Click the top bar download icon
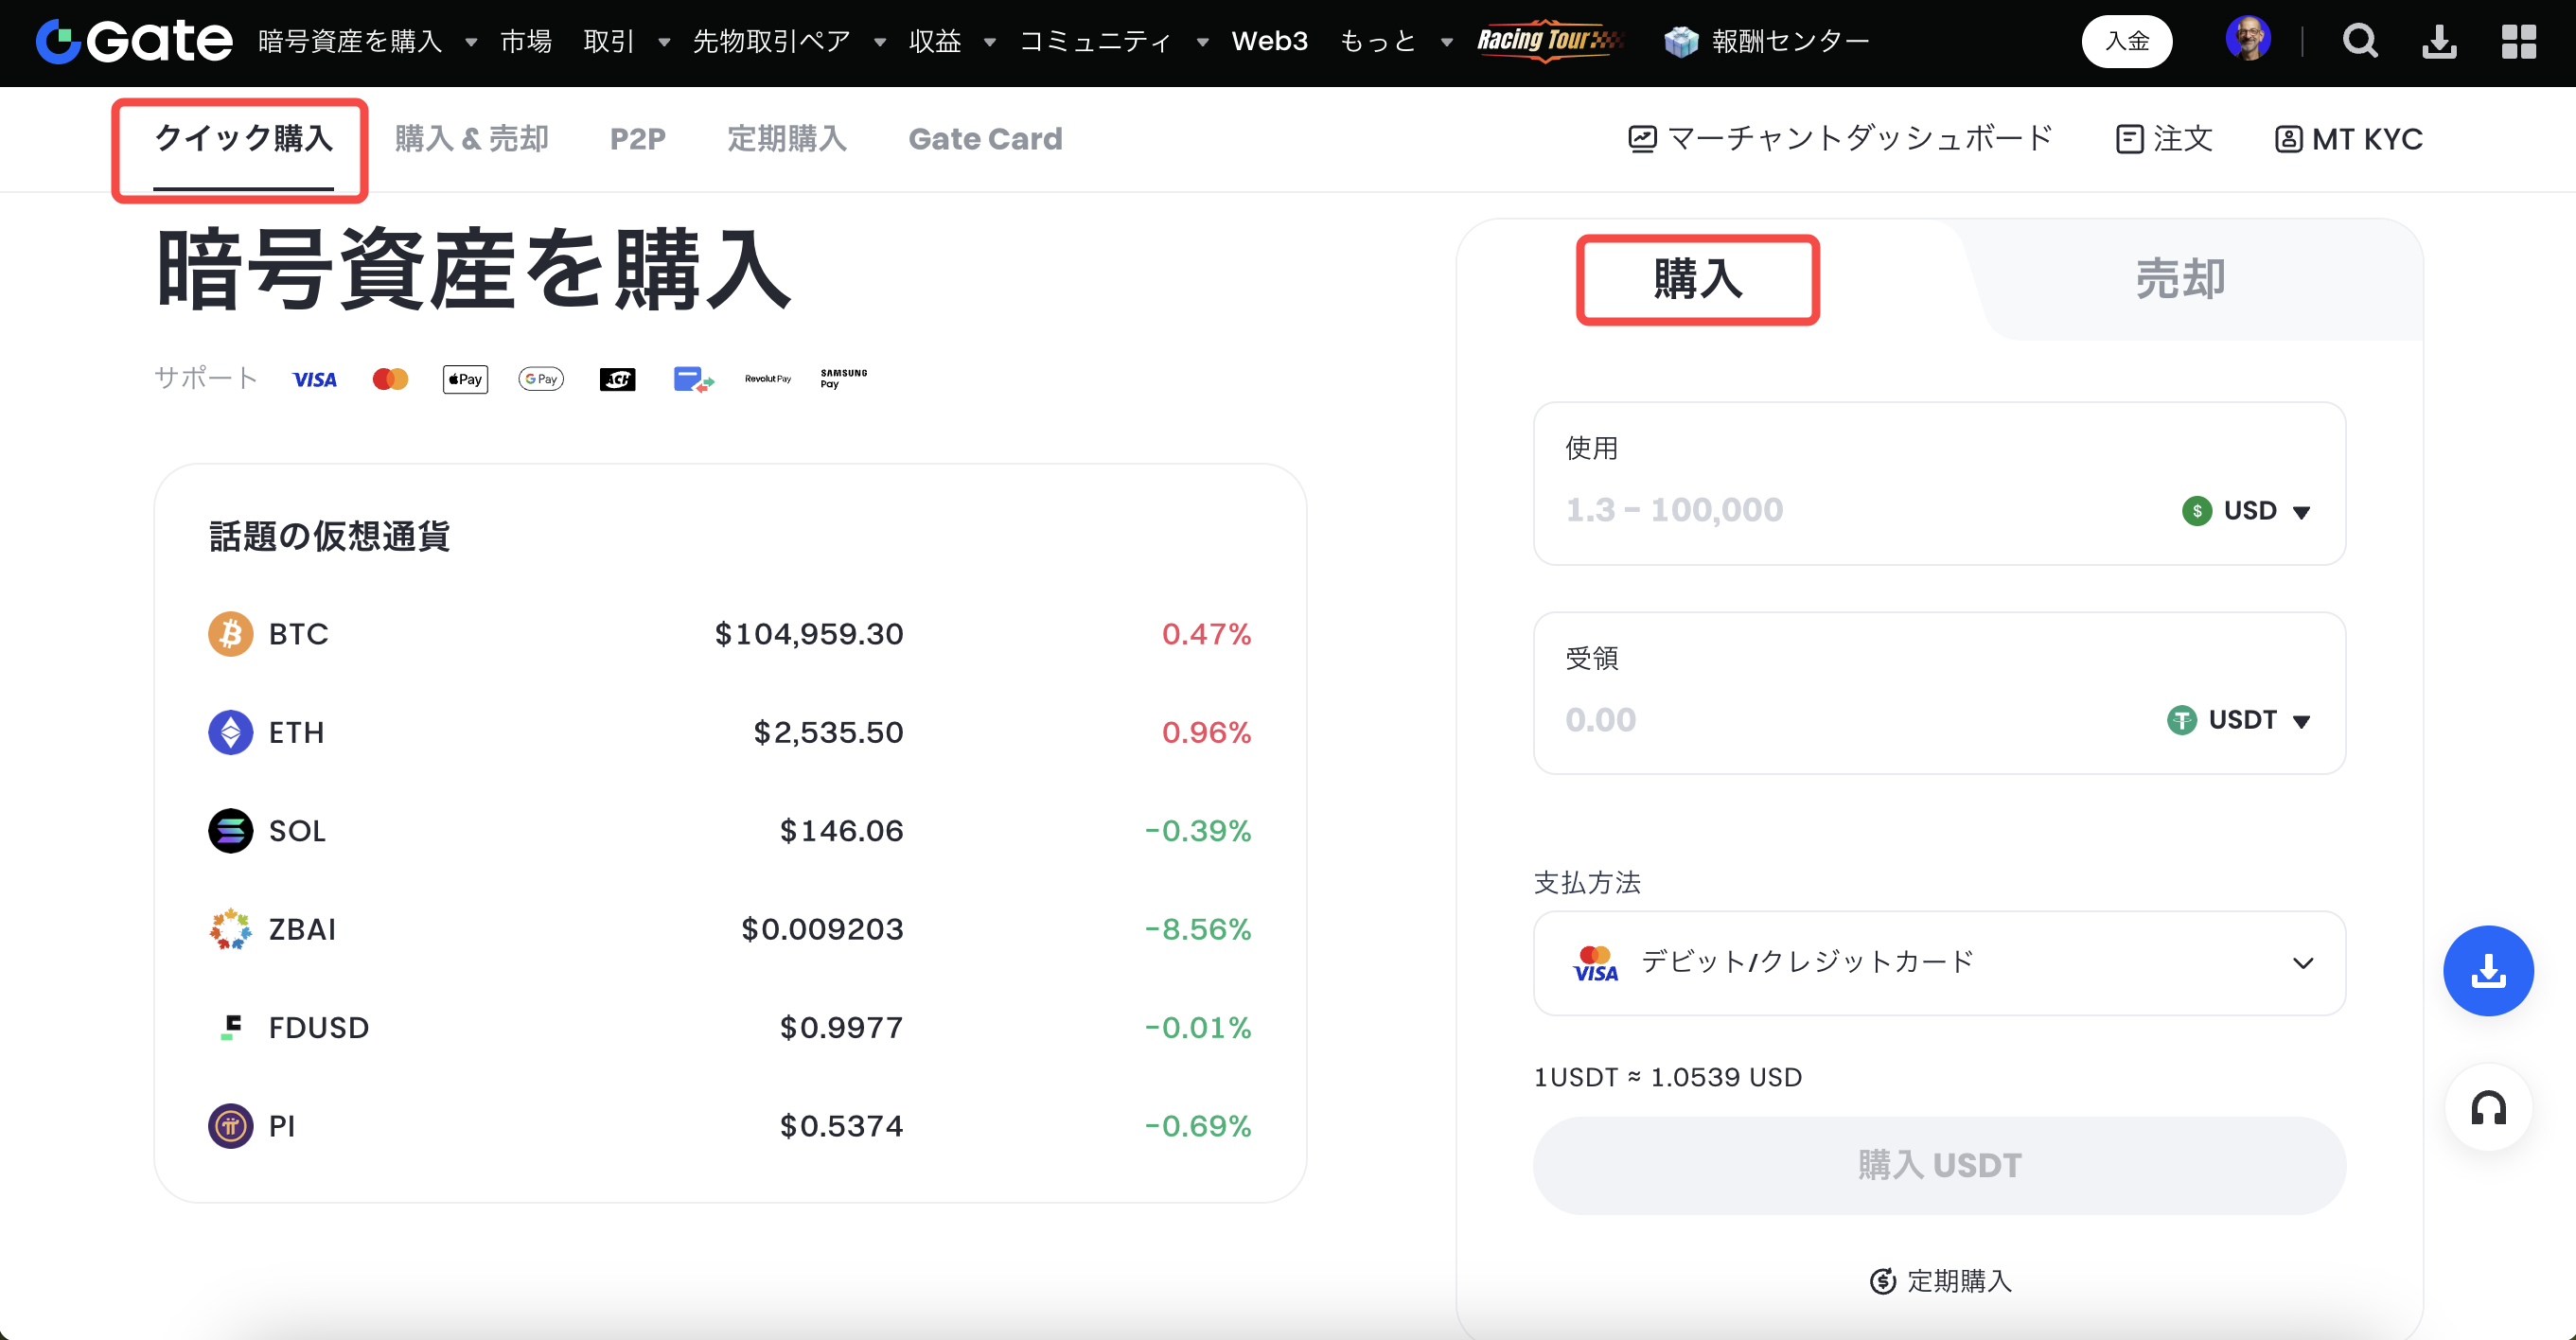Image resolution: width=2576 pixels, height=1340 pixels. (x=2439, y=41)
